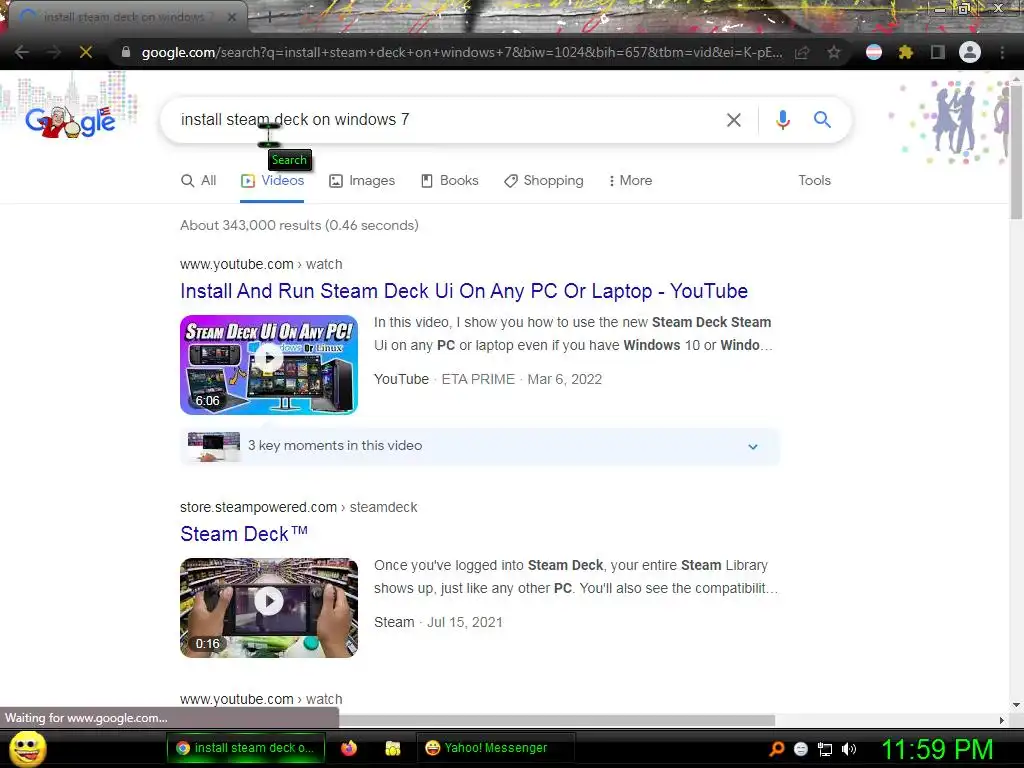Open the Extensions puzzle piece menu

[x=905, y=52]
